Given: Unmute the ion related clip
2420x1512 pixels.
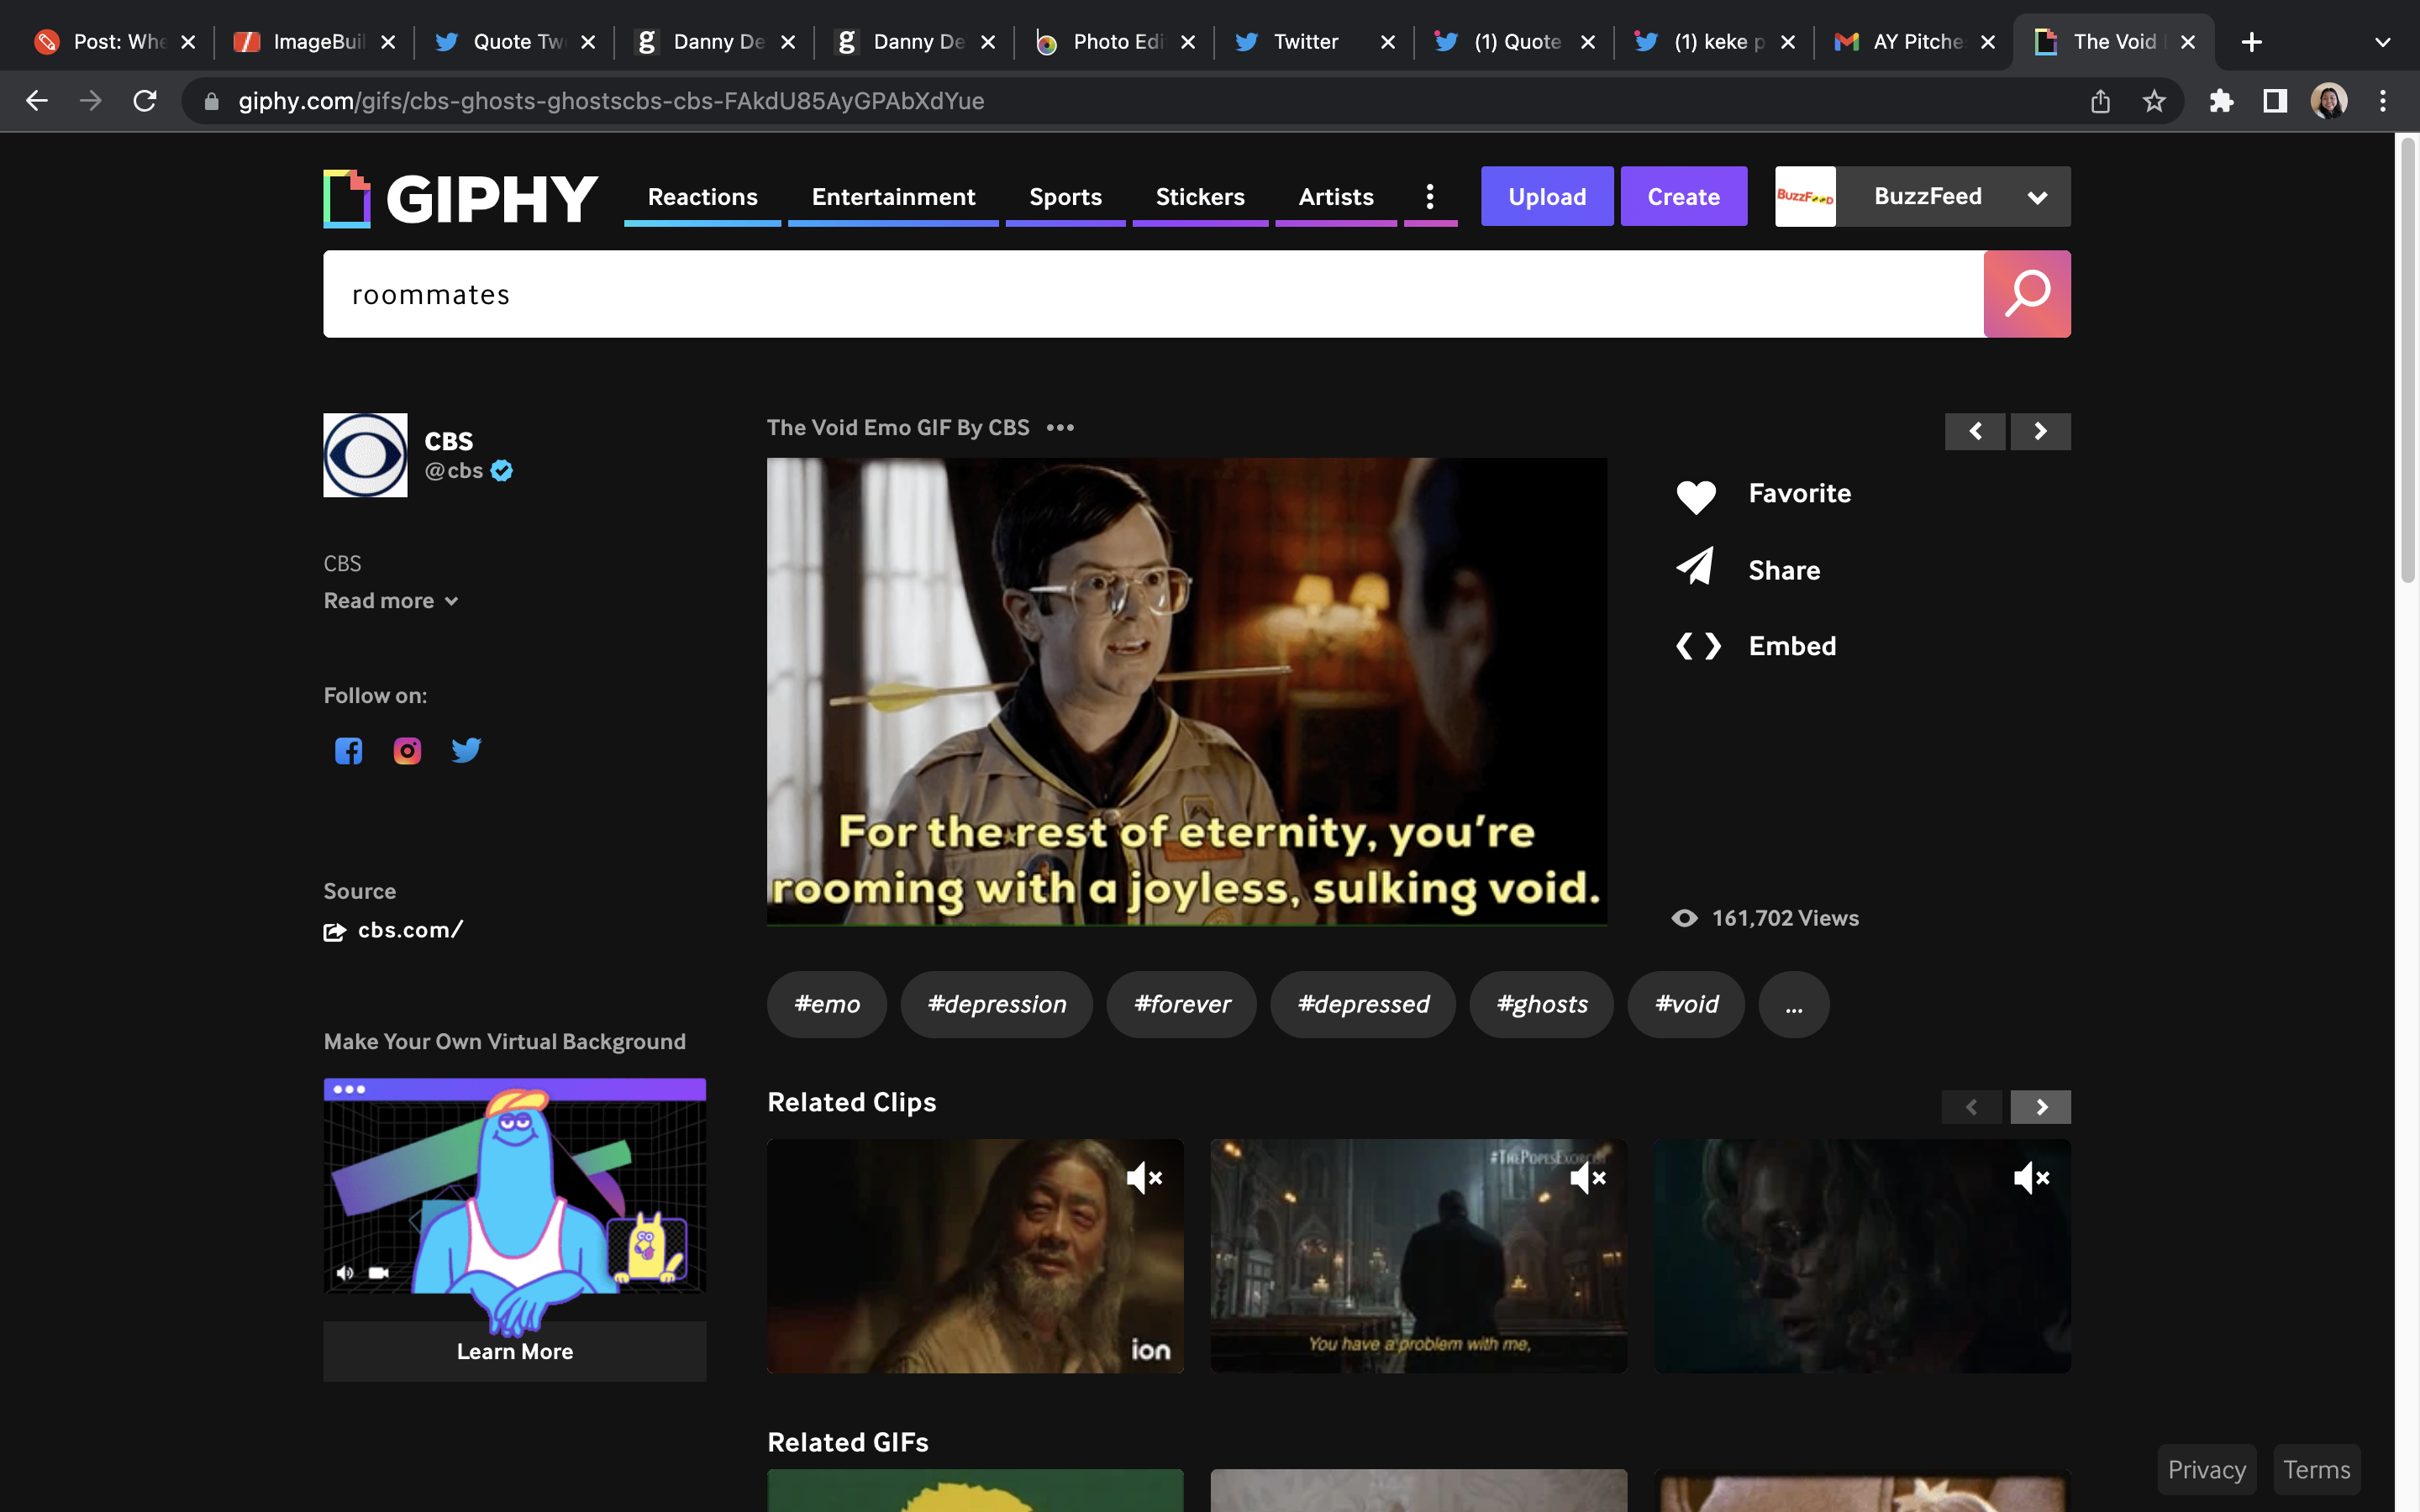Looking at the screenshot, I should [x=1144, y=1178].
